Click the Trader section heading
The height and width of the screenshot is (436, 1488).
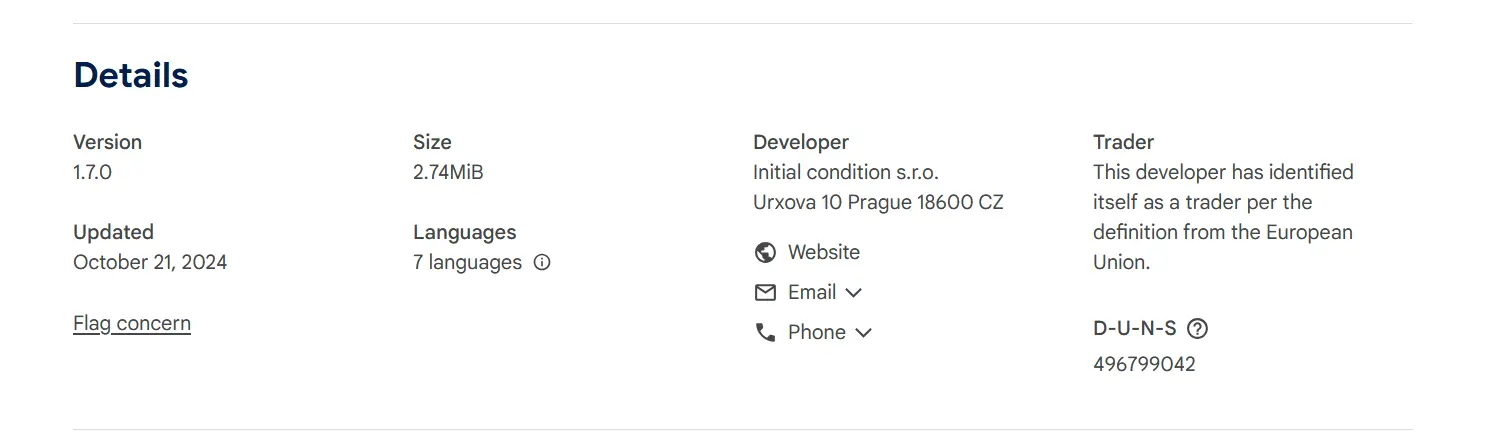1123,142
